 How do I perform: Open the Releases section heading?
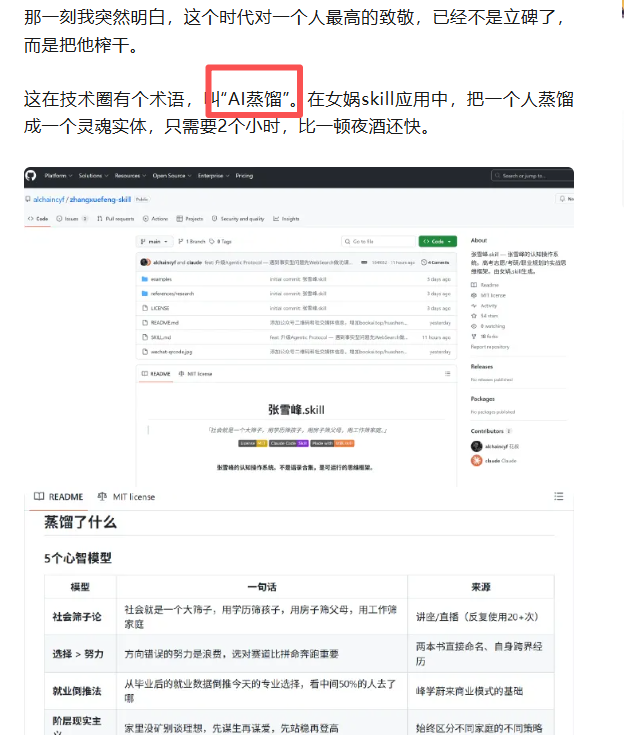(x=482, y=367)
